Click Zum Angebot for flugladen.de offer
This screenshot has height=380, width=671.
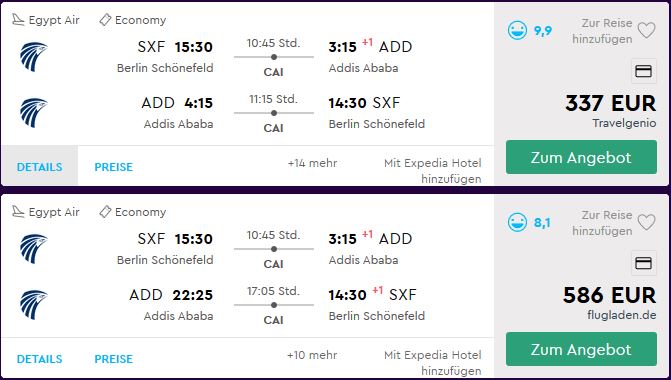click(x=581, y=349)
